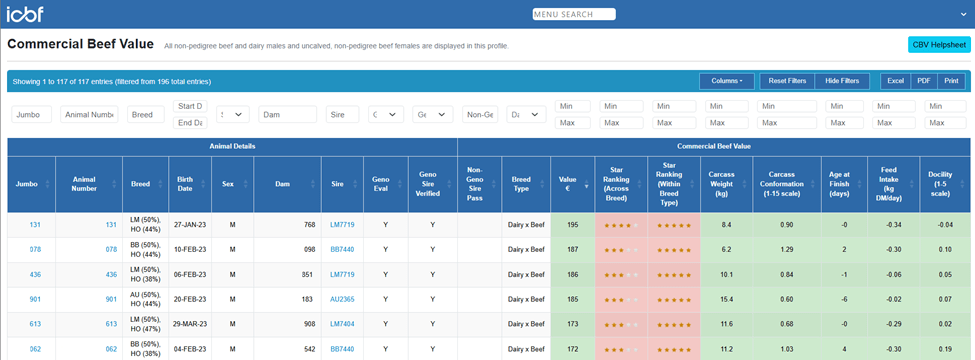Click Carcass Weight value 15.4

[x=727, y=300]
